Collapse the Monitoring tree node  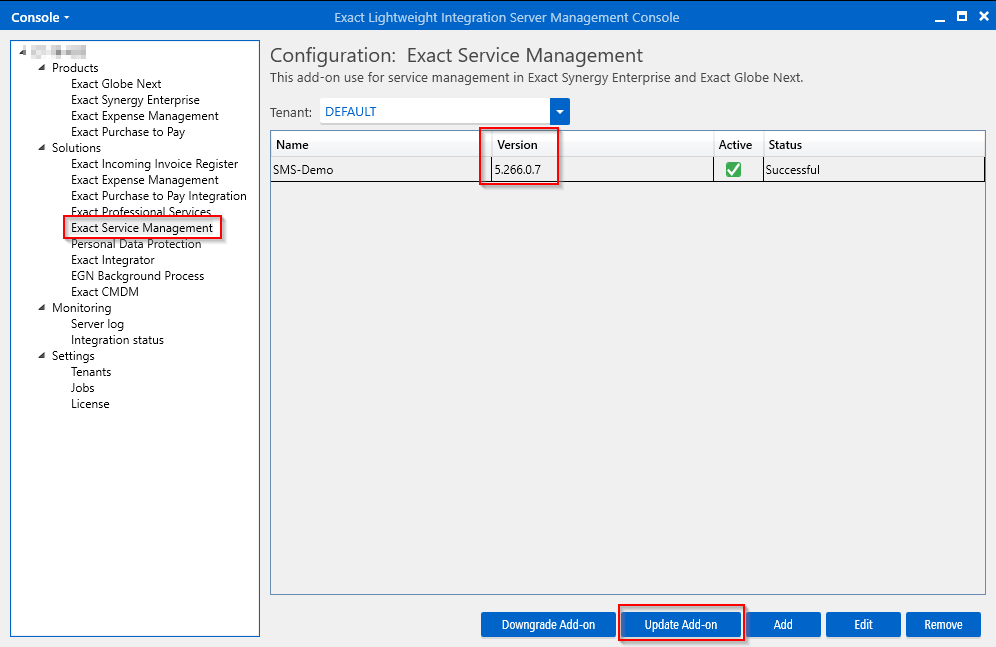[42, 307]
